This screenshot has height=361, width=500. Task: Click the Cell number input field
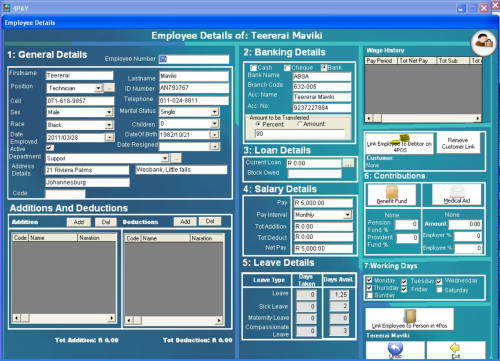[x=80, y=101]
